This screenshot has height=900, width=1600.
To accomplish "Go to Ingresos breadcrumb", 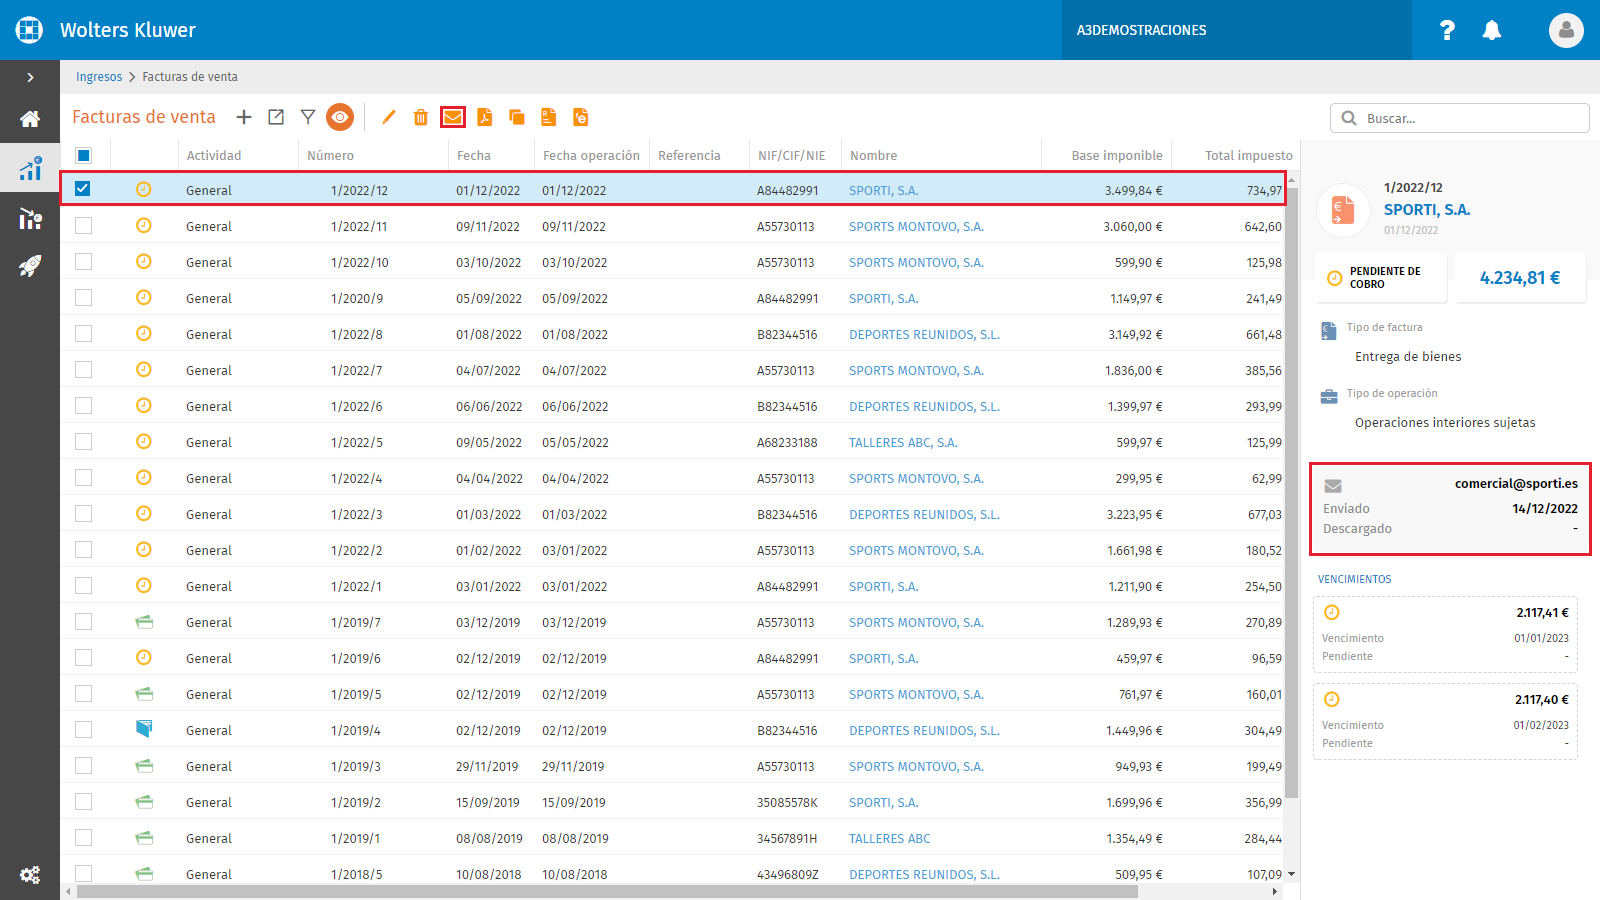I will 99,77.
